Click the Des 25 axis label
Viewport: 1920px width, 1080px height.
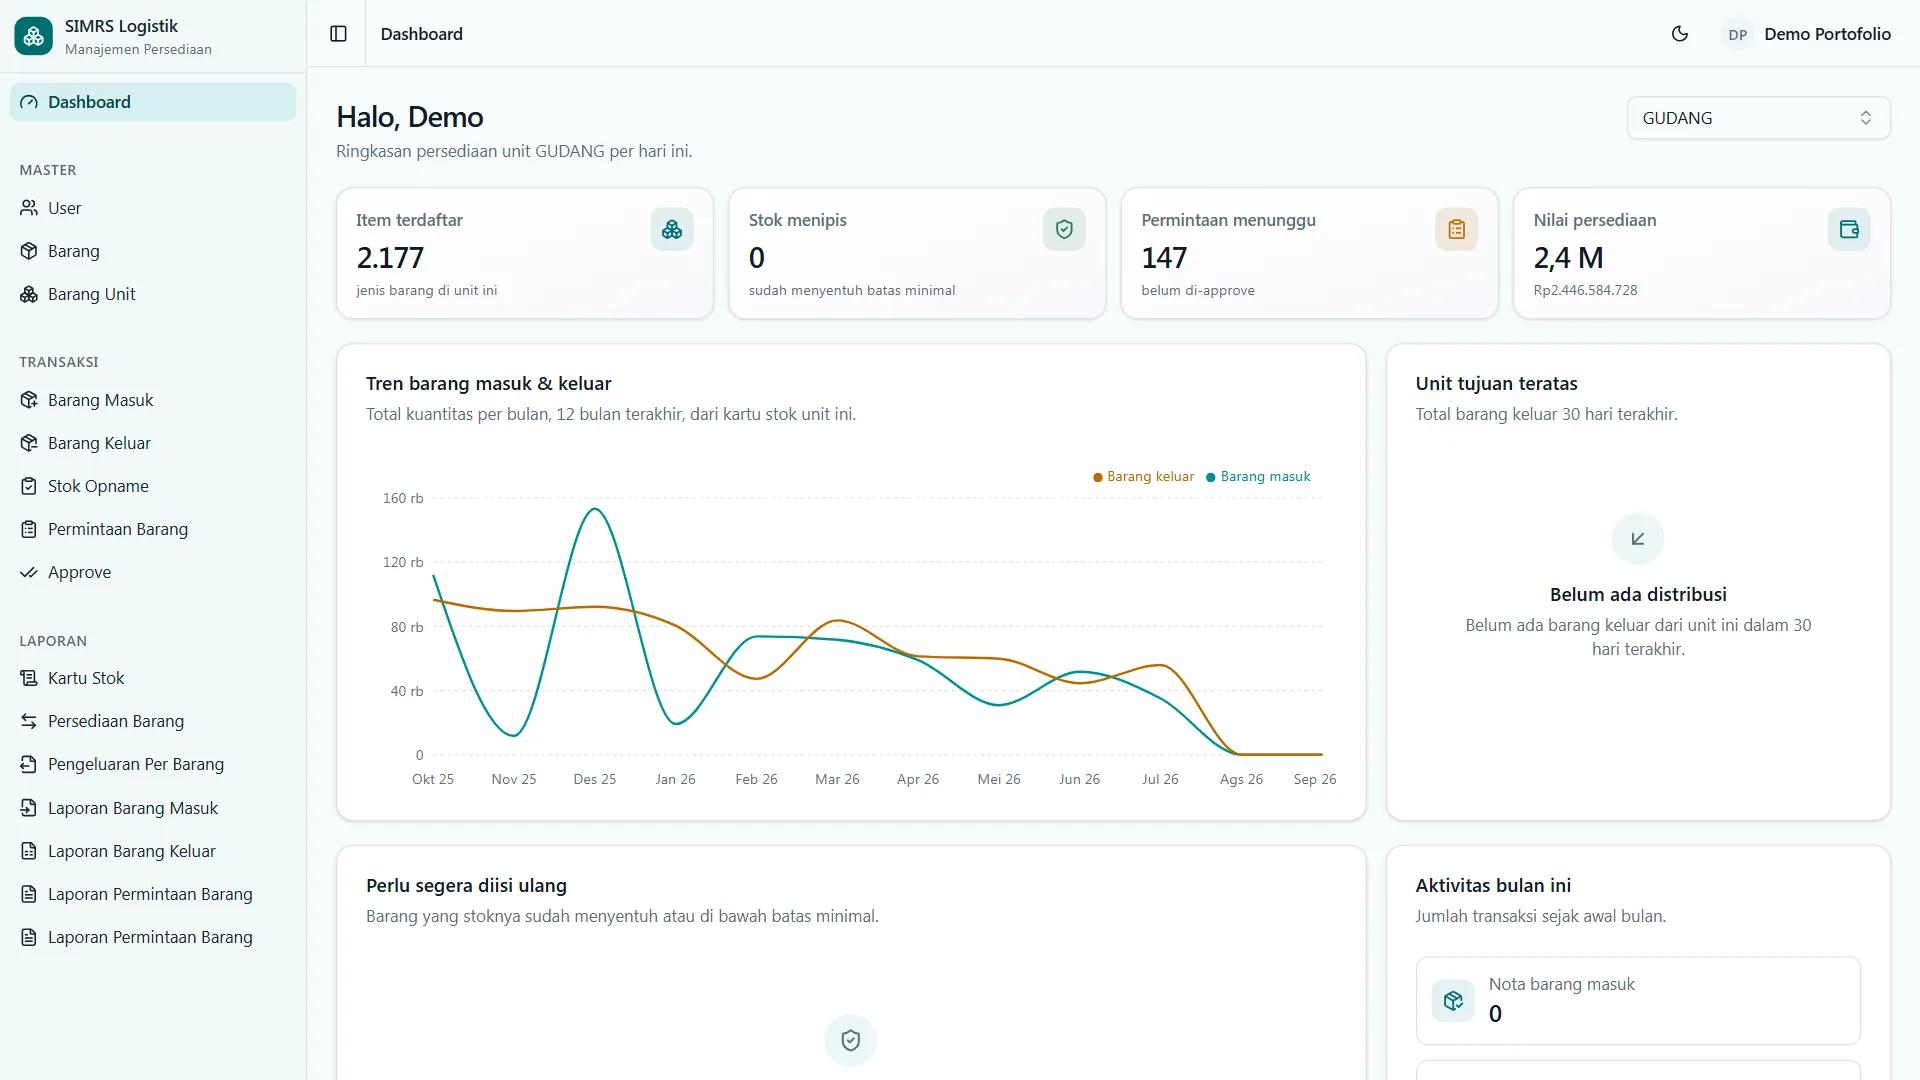coord(594,779)
